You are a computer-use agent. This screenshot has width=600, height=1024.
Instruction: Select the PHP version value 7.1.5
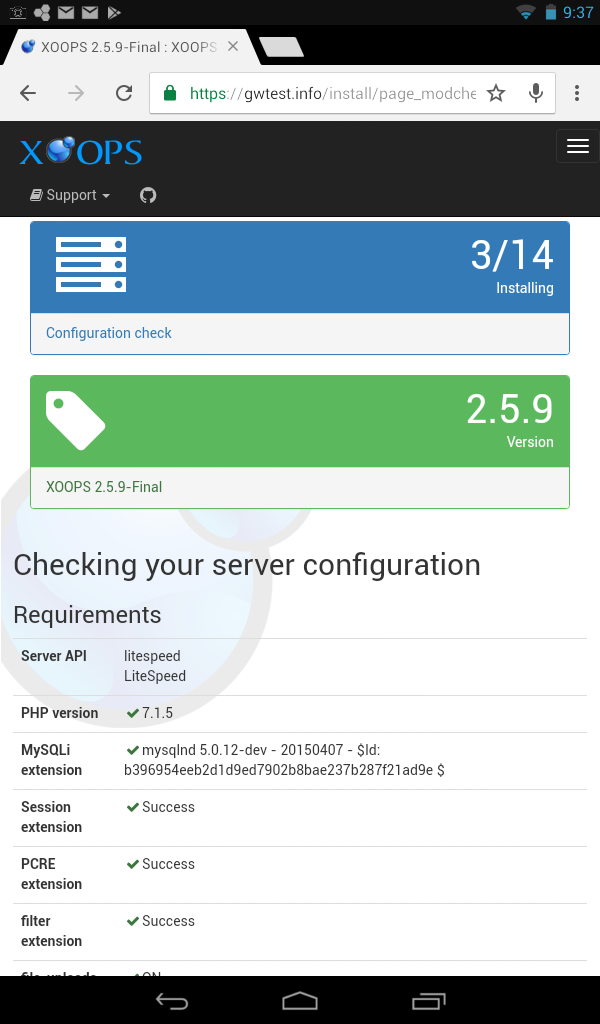(x=157, y=713)
